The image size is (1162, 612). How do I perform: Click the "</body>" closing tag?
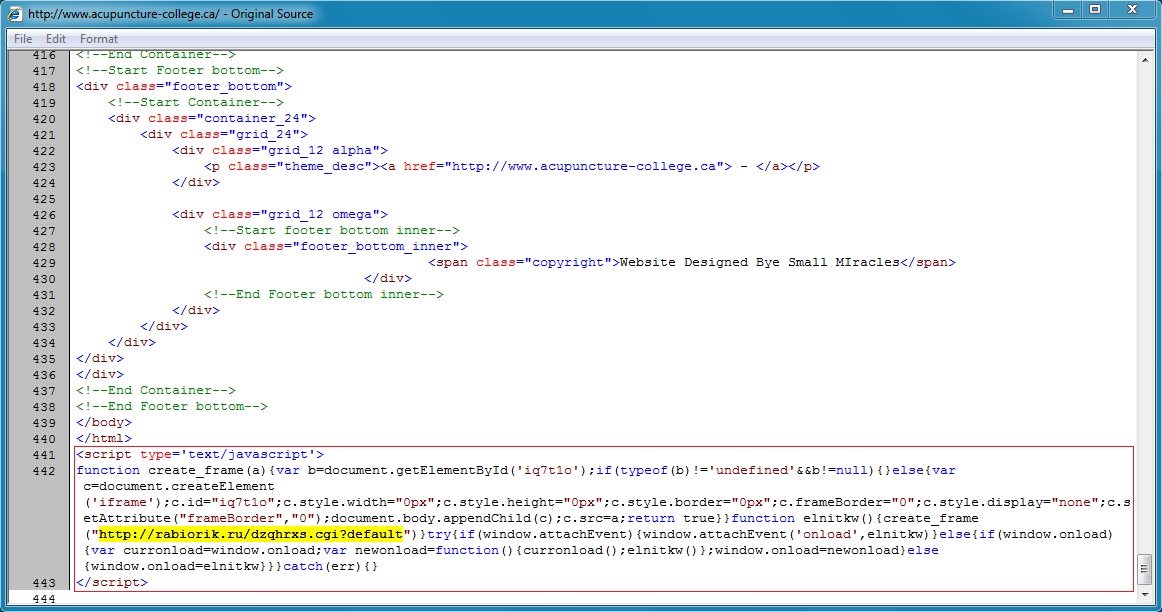(x=104, y=422)
